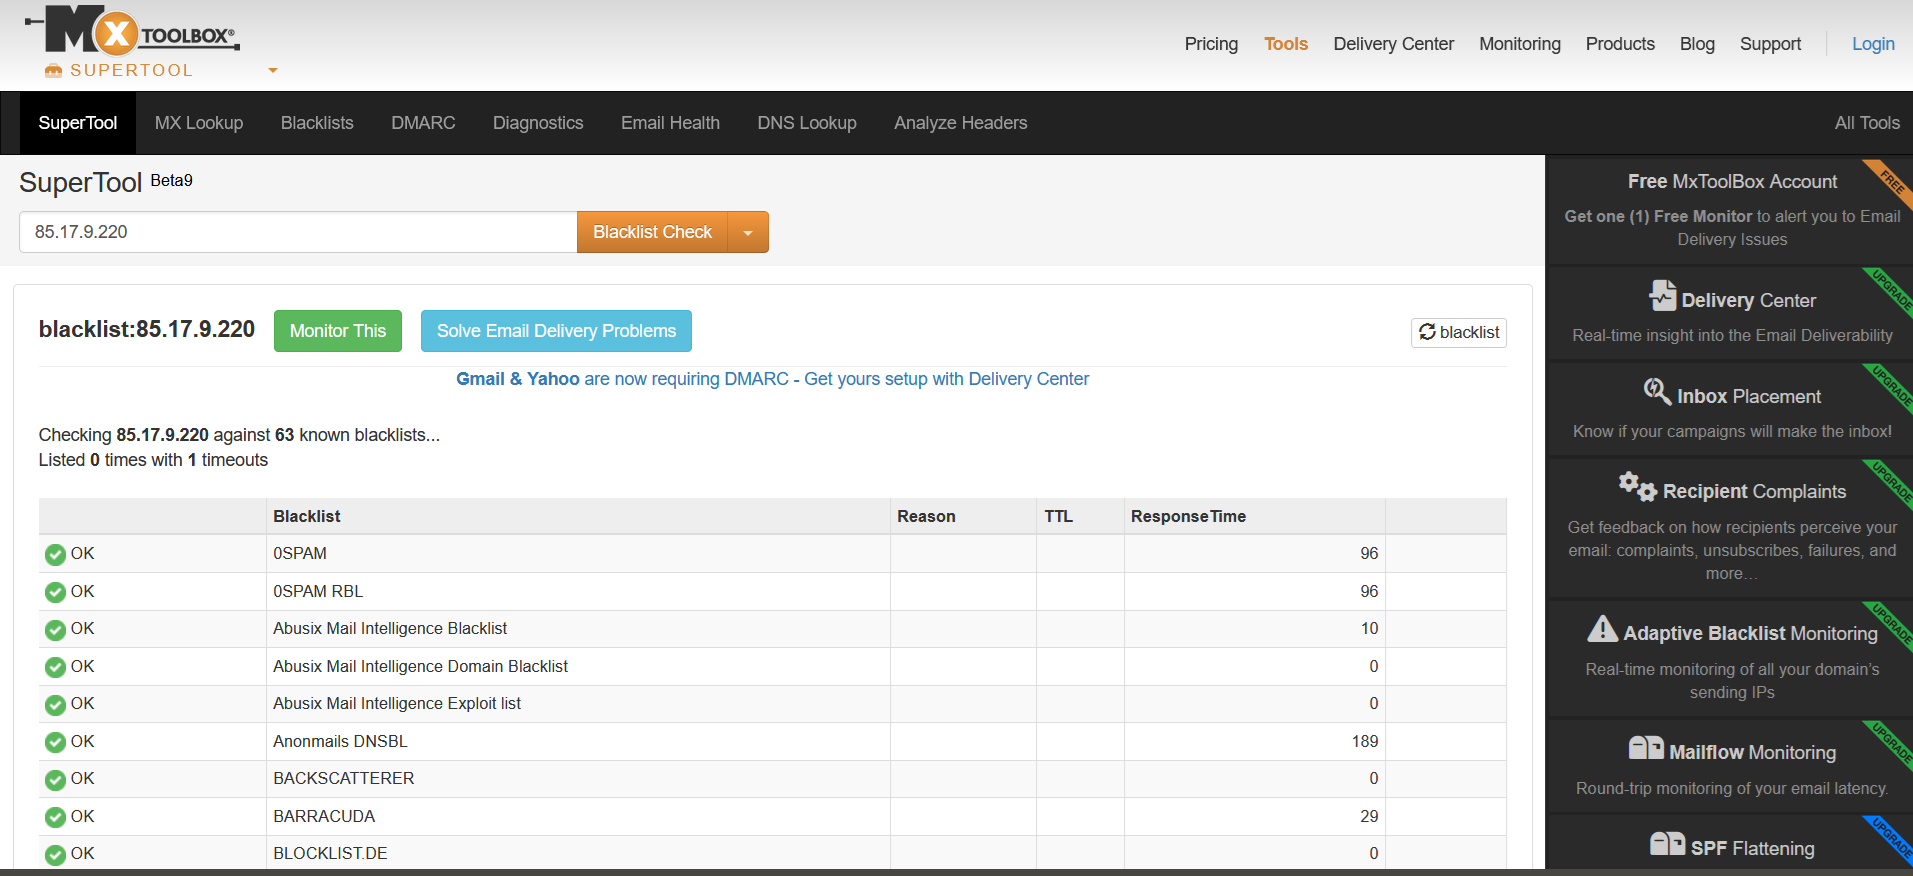Click the Adaptive Blacklist Monitoring warning icon
Screen dimensions: 1913x876
click(x=1603, y=628)
